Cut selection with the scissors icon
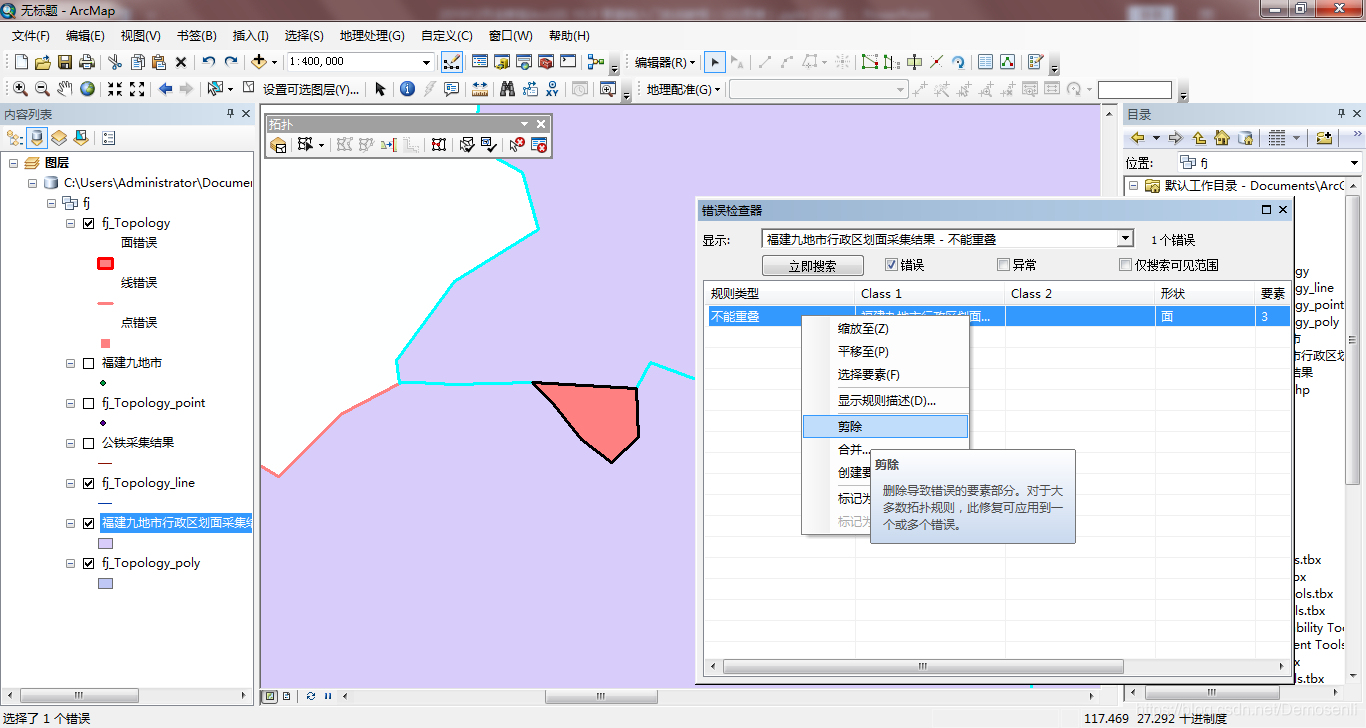The width and height of the screenshot is (1366, 728). coord(115,62)
